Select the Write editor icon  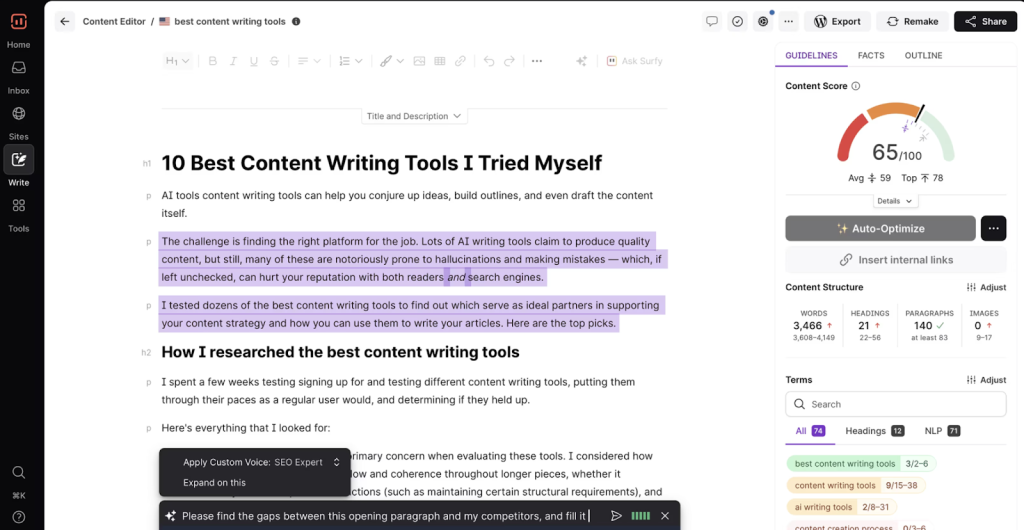pos(18,159)
